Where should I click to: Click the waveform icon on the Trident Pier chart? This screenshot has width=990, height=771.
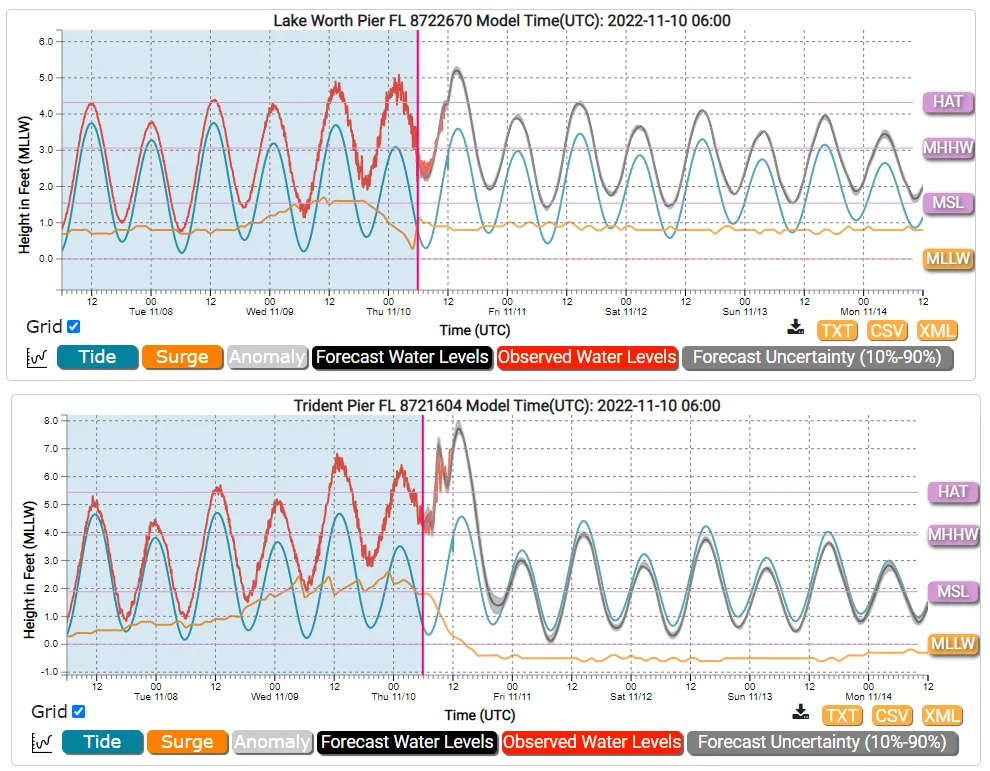(42, 743)
